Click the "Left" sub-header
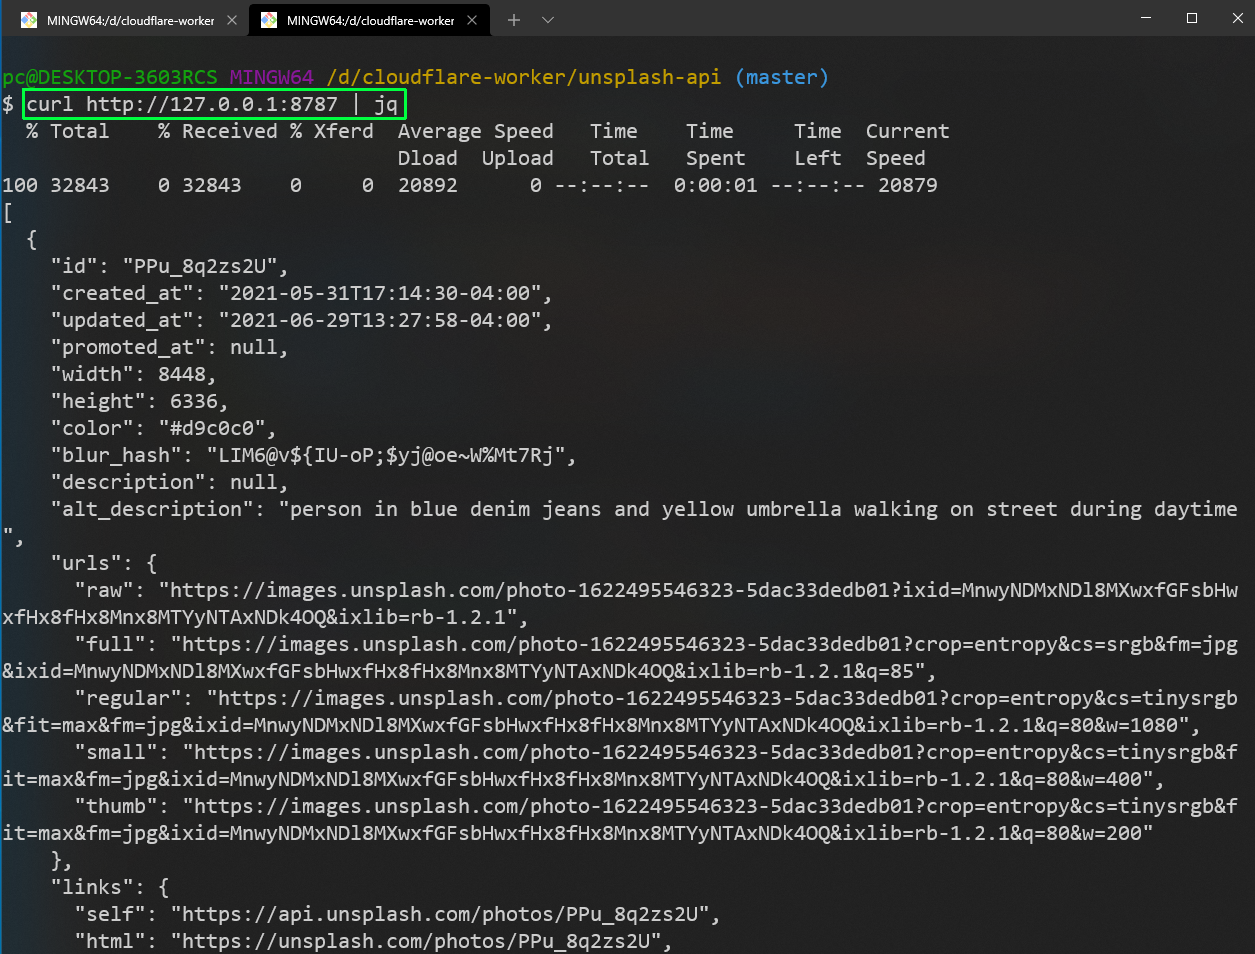Image resolution: width=1255 pixels, height=954 pixels. tap(818, 158)
